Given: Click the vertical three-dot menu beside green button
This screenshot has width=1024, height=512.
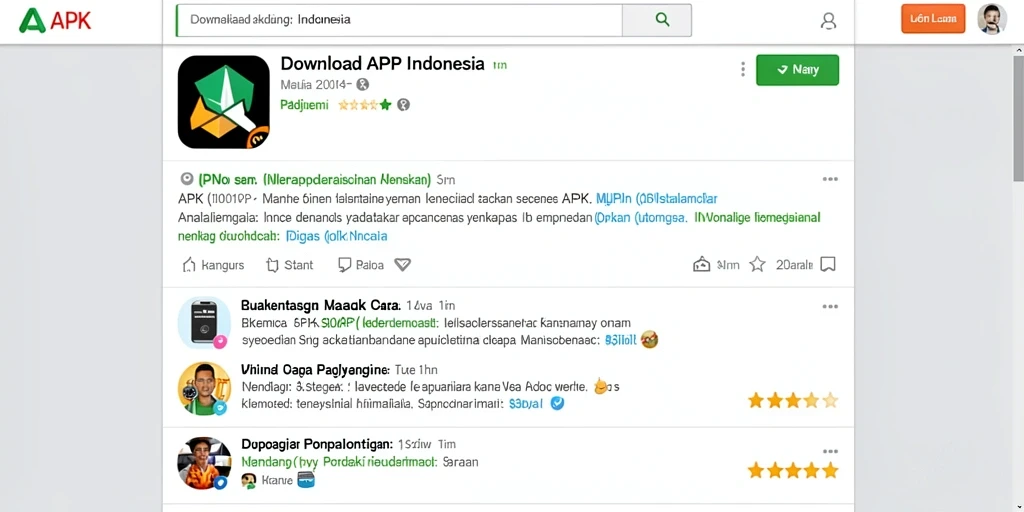Looking at the screenshot, I should point(743,69).
